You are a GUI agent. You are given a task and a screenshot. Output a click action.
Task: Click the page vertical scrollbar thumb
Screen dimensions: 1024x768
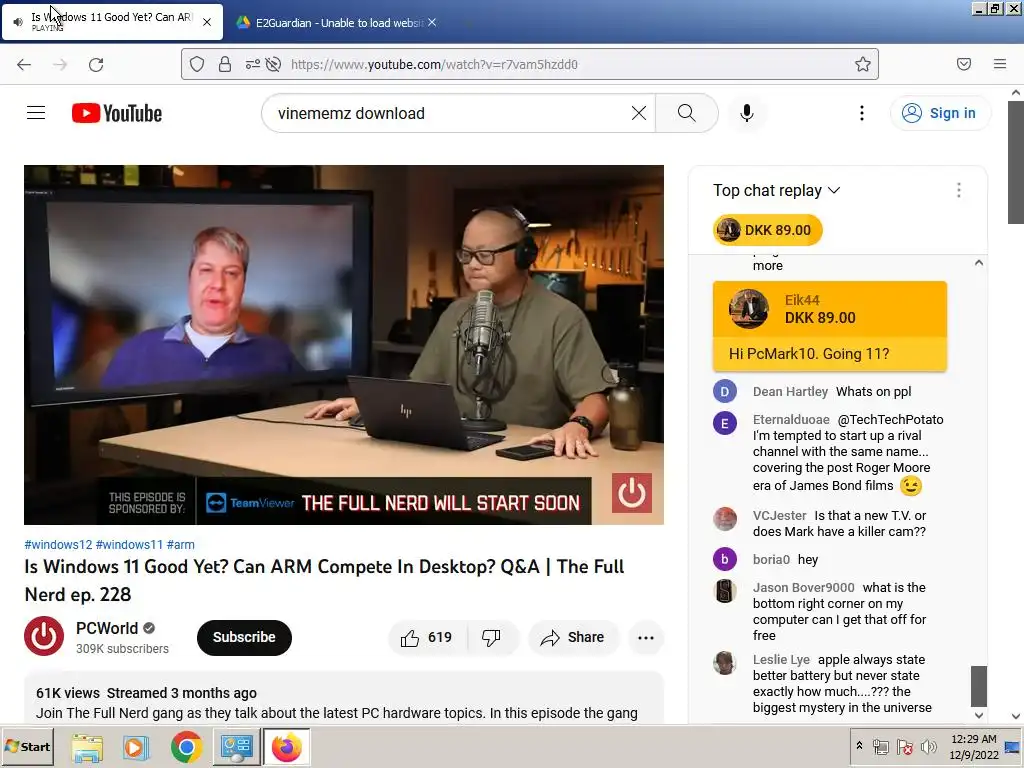coord(1016,162)
